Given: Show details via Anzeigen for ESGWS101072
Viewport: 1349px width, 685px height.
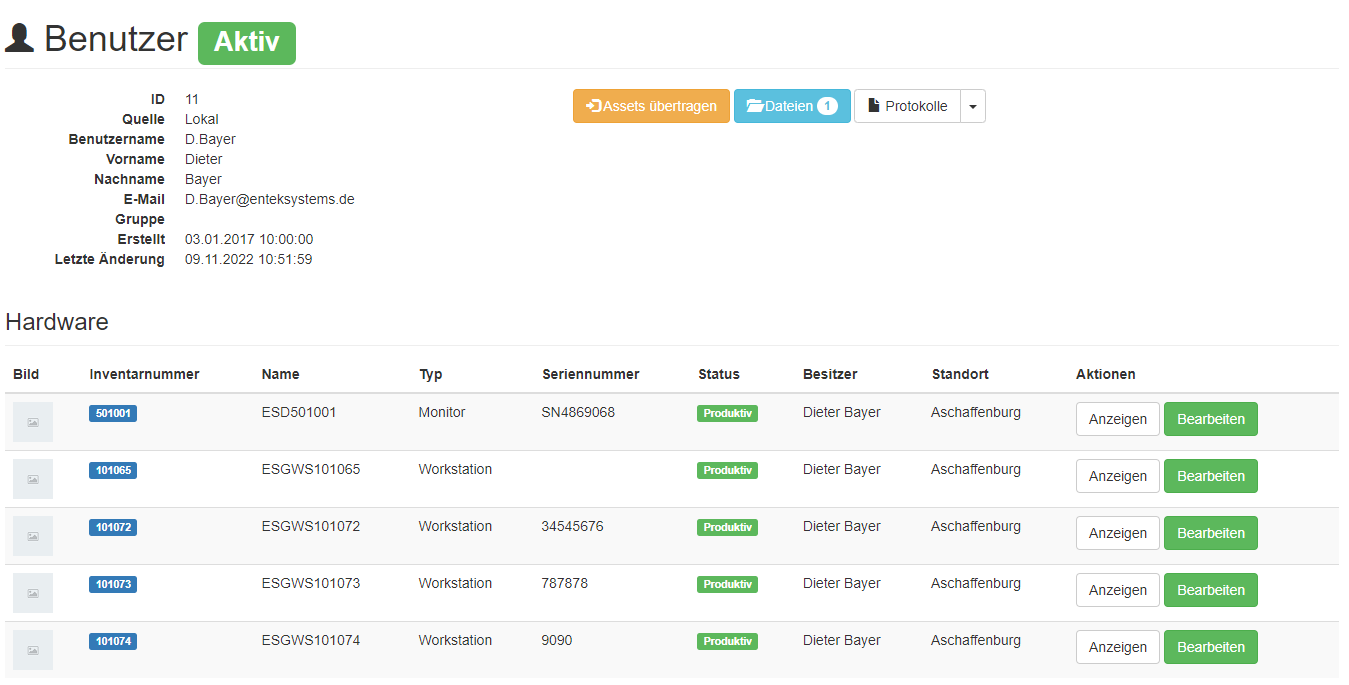Looking at the screenshot, I should click(x=1117, y=533).
